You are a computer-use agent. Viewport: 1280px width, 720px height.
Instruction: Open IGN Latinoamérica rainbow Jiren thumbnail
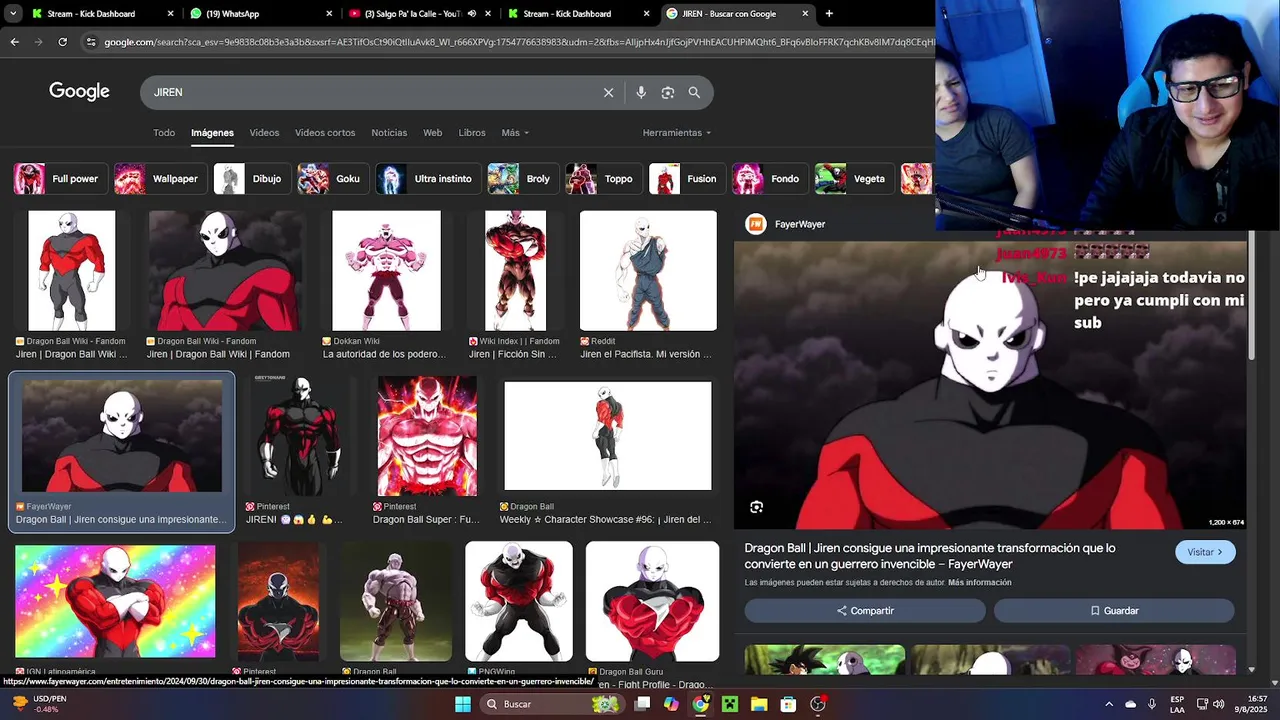[115, 601]
